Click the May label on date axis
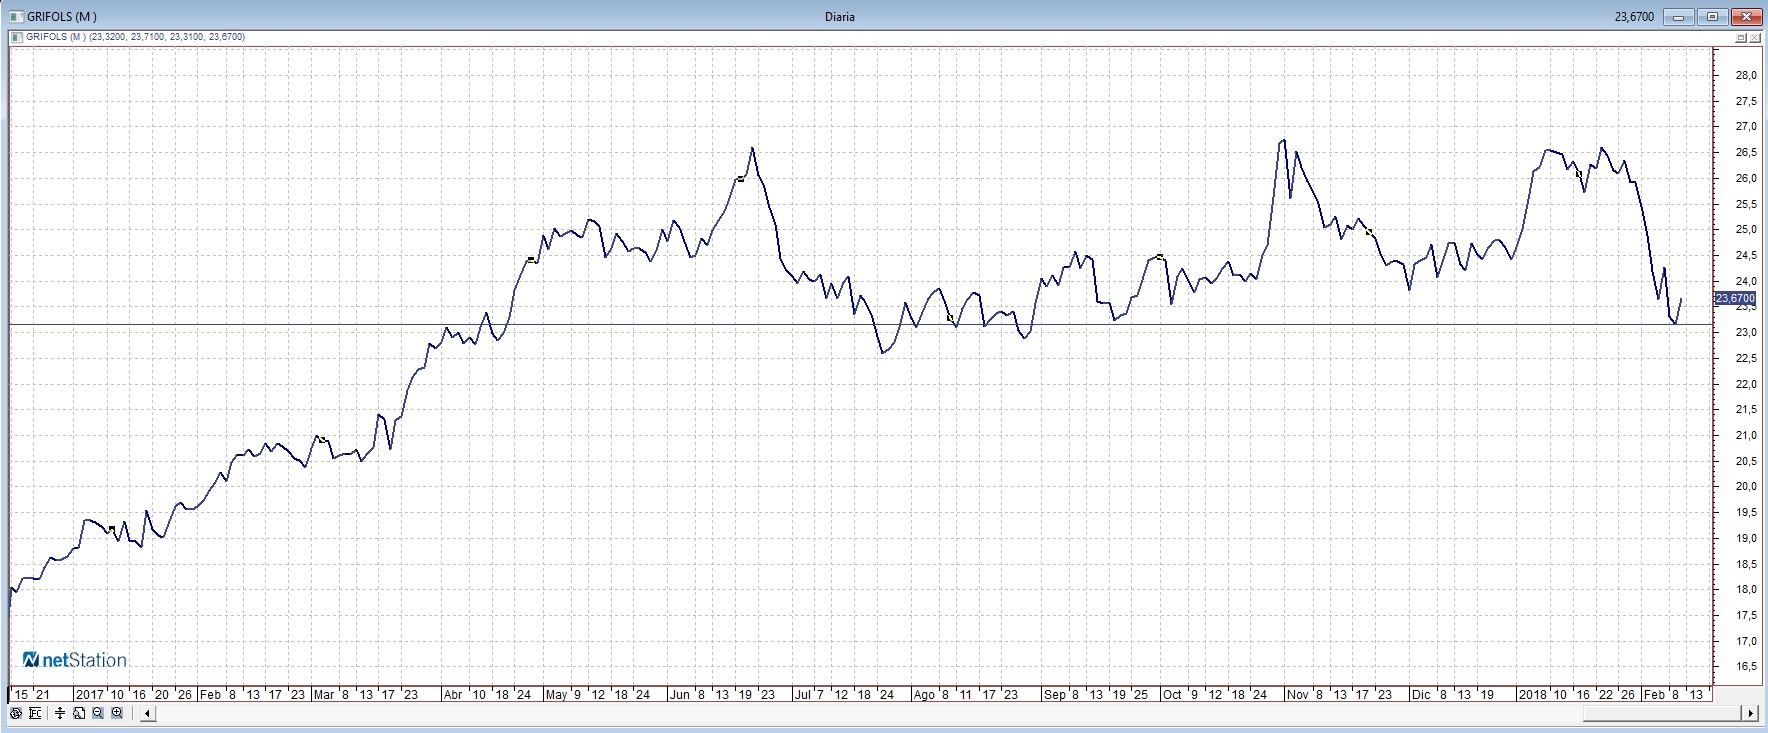Image resolution: width=1768 pixels, height=733 pixels. [x=557, y=694]
